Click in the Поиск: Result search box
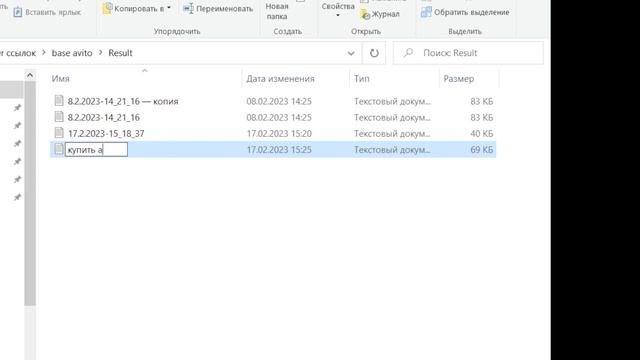Viewport: 640px width, 360px height. click(468, 53)
